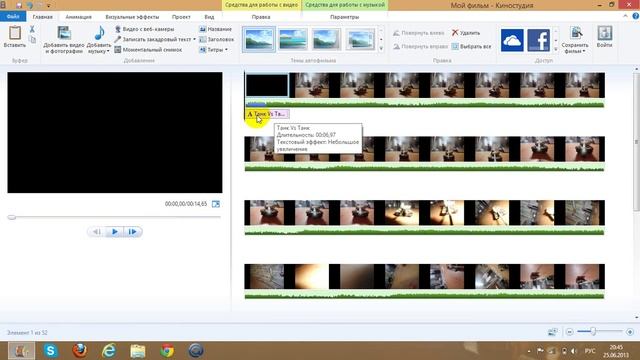
Task: Open the Правка video tools tab
Action: 261,17
